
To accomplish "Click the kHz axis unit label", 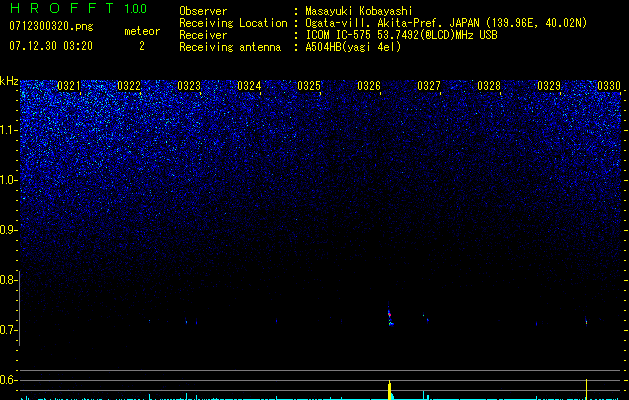I will [9, 81].
